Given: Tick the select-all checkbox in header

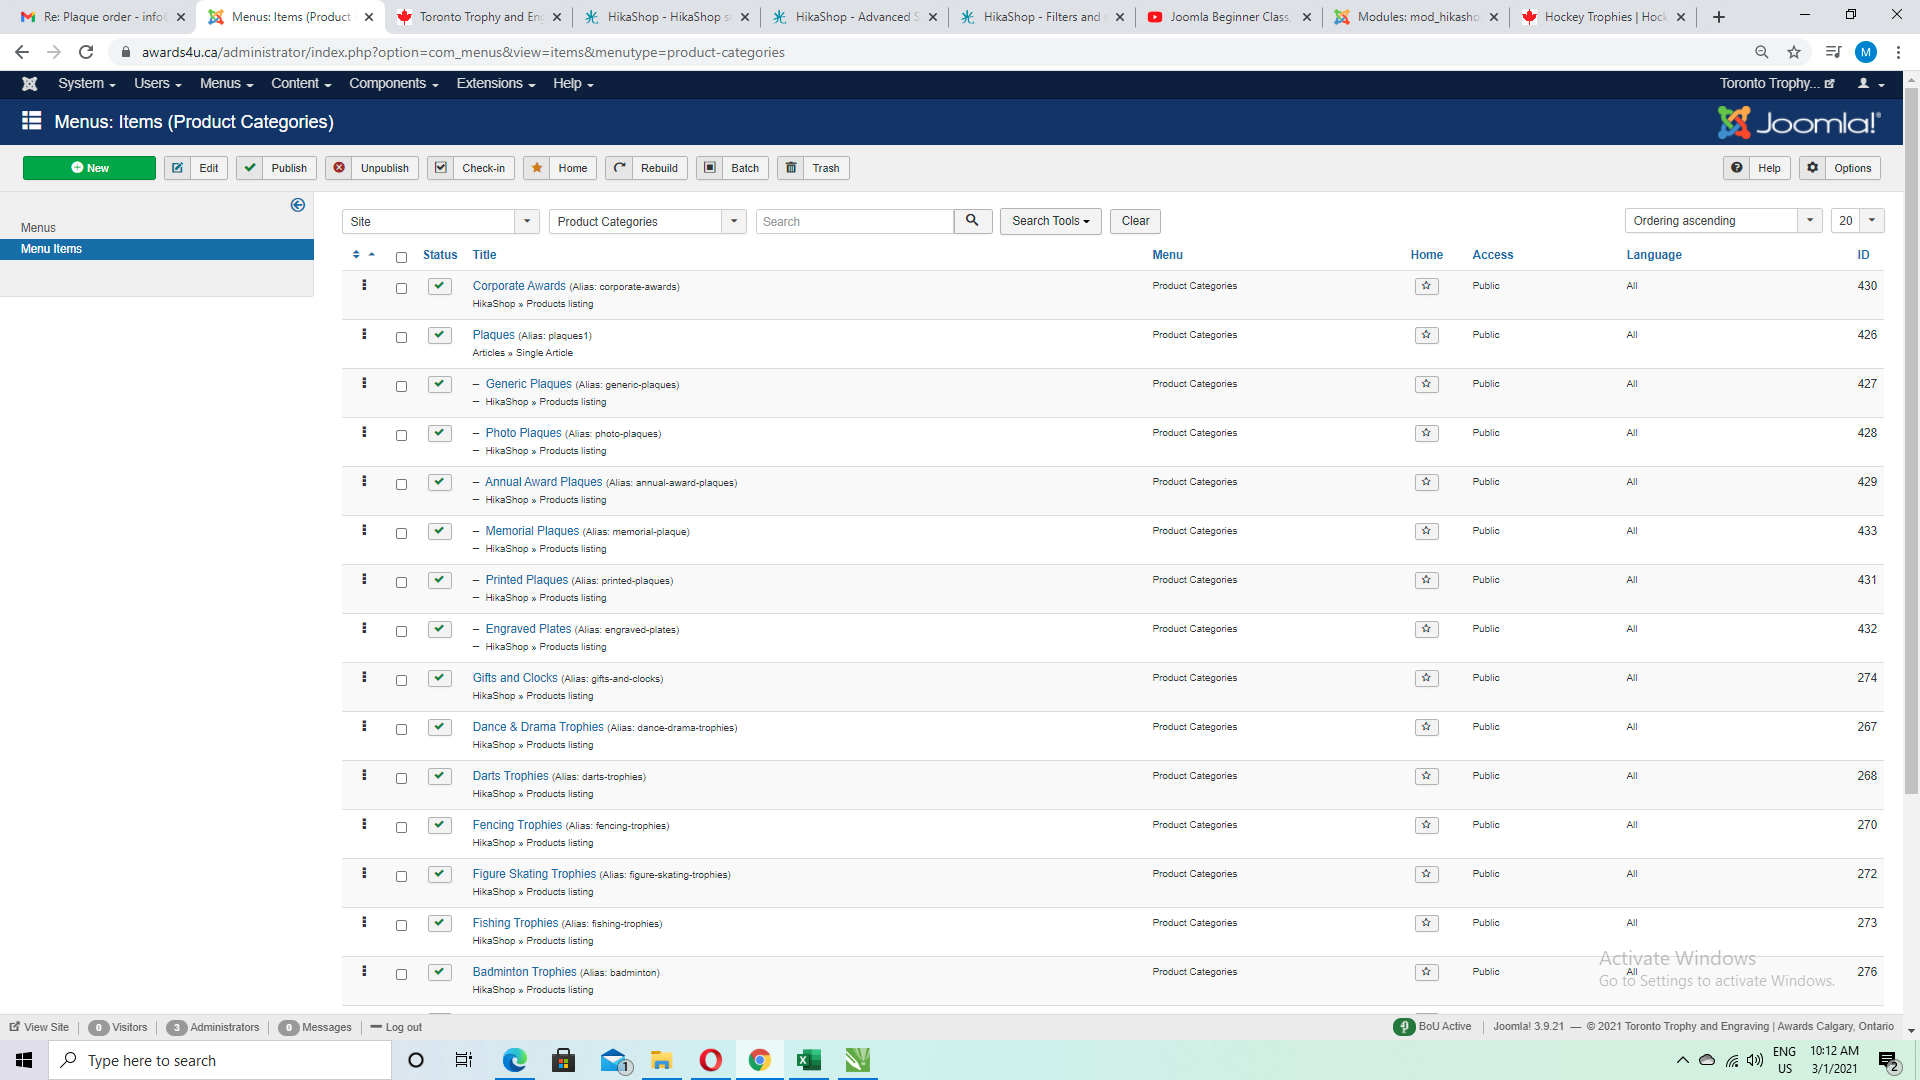Looking at the screenshot, I should (x=401, y=258).
